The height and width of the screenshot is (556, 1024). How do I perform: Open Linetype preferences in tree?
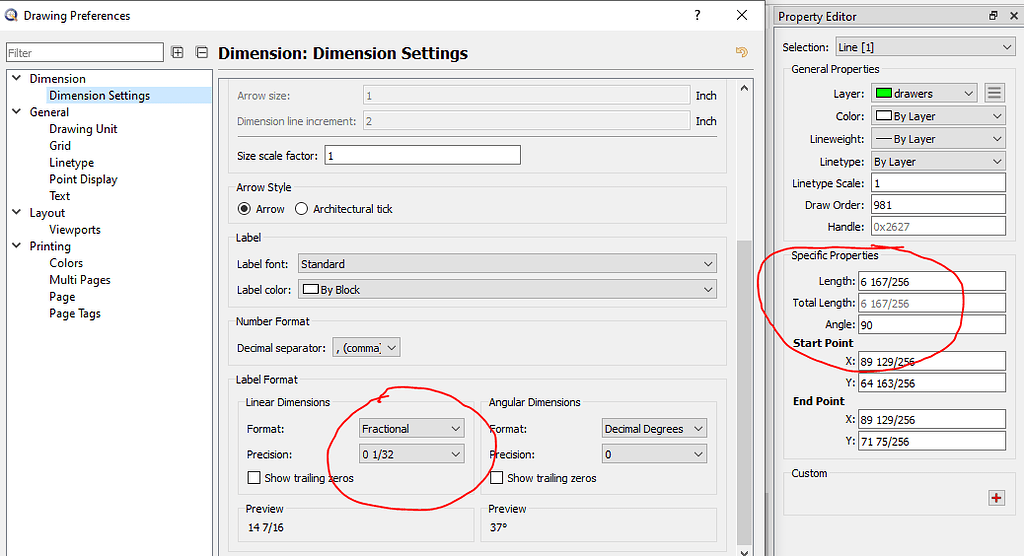[x=71, y=163]
